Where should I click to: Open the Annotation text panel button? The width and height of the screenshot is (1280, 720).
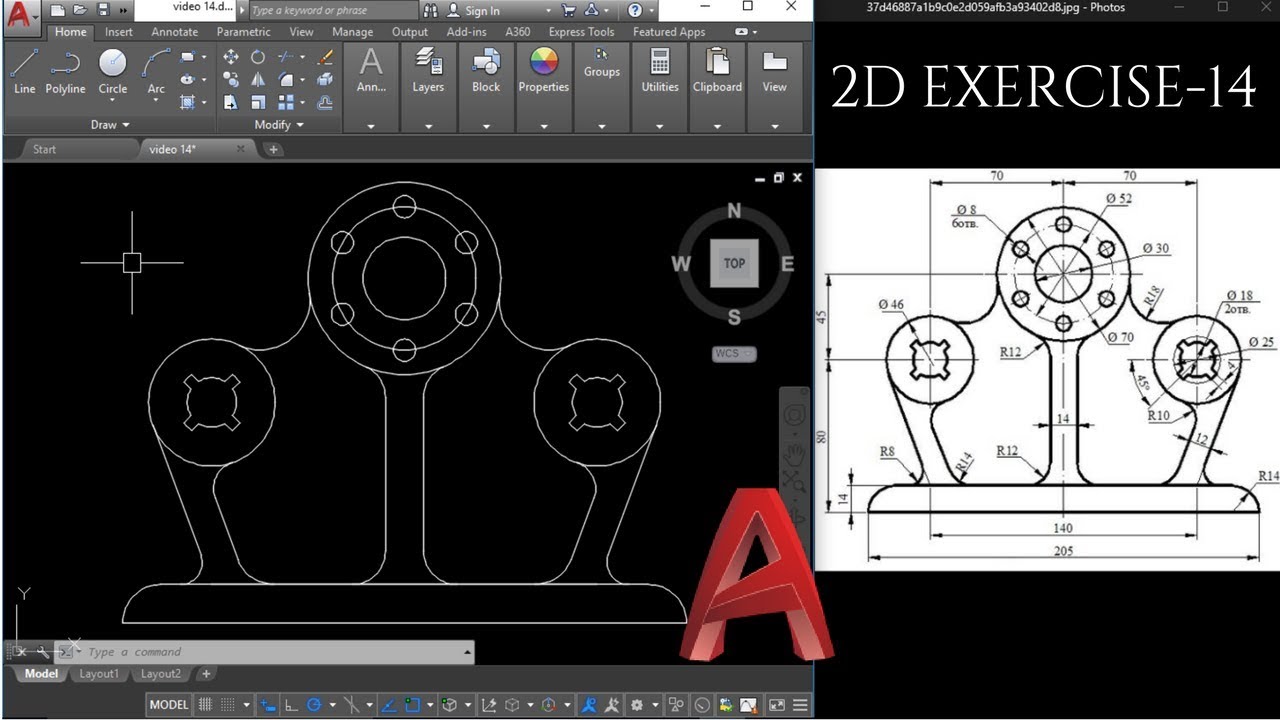click(x=371, y=70)
